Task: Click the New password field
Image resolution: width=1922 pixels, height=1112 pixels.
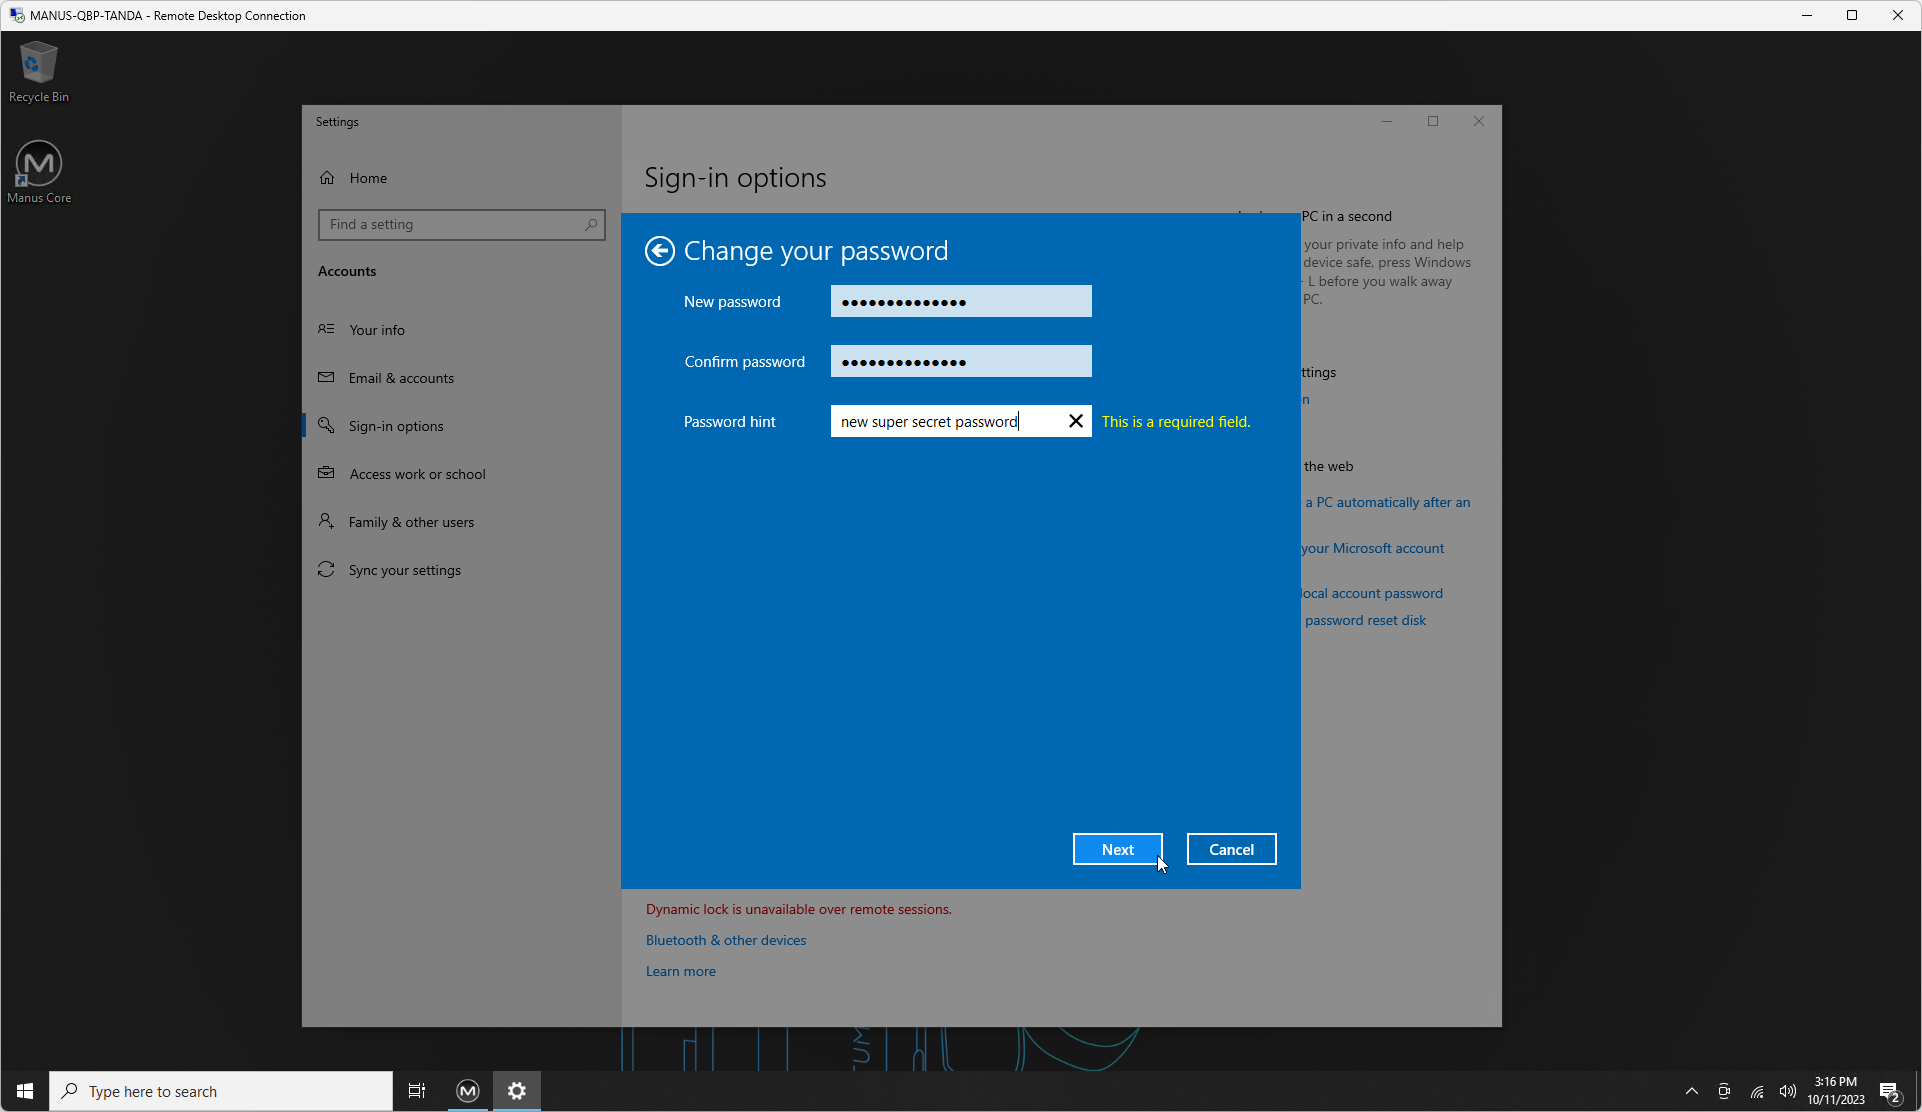Action: [x=960, y=301]
